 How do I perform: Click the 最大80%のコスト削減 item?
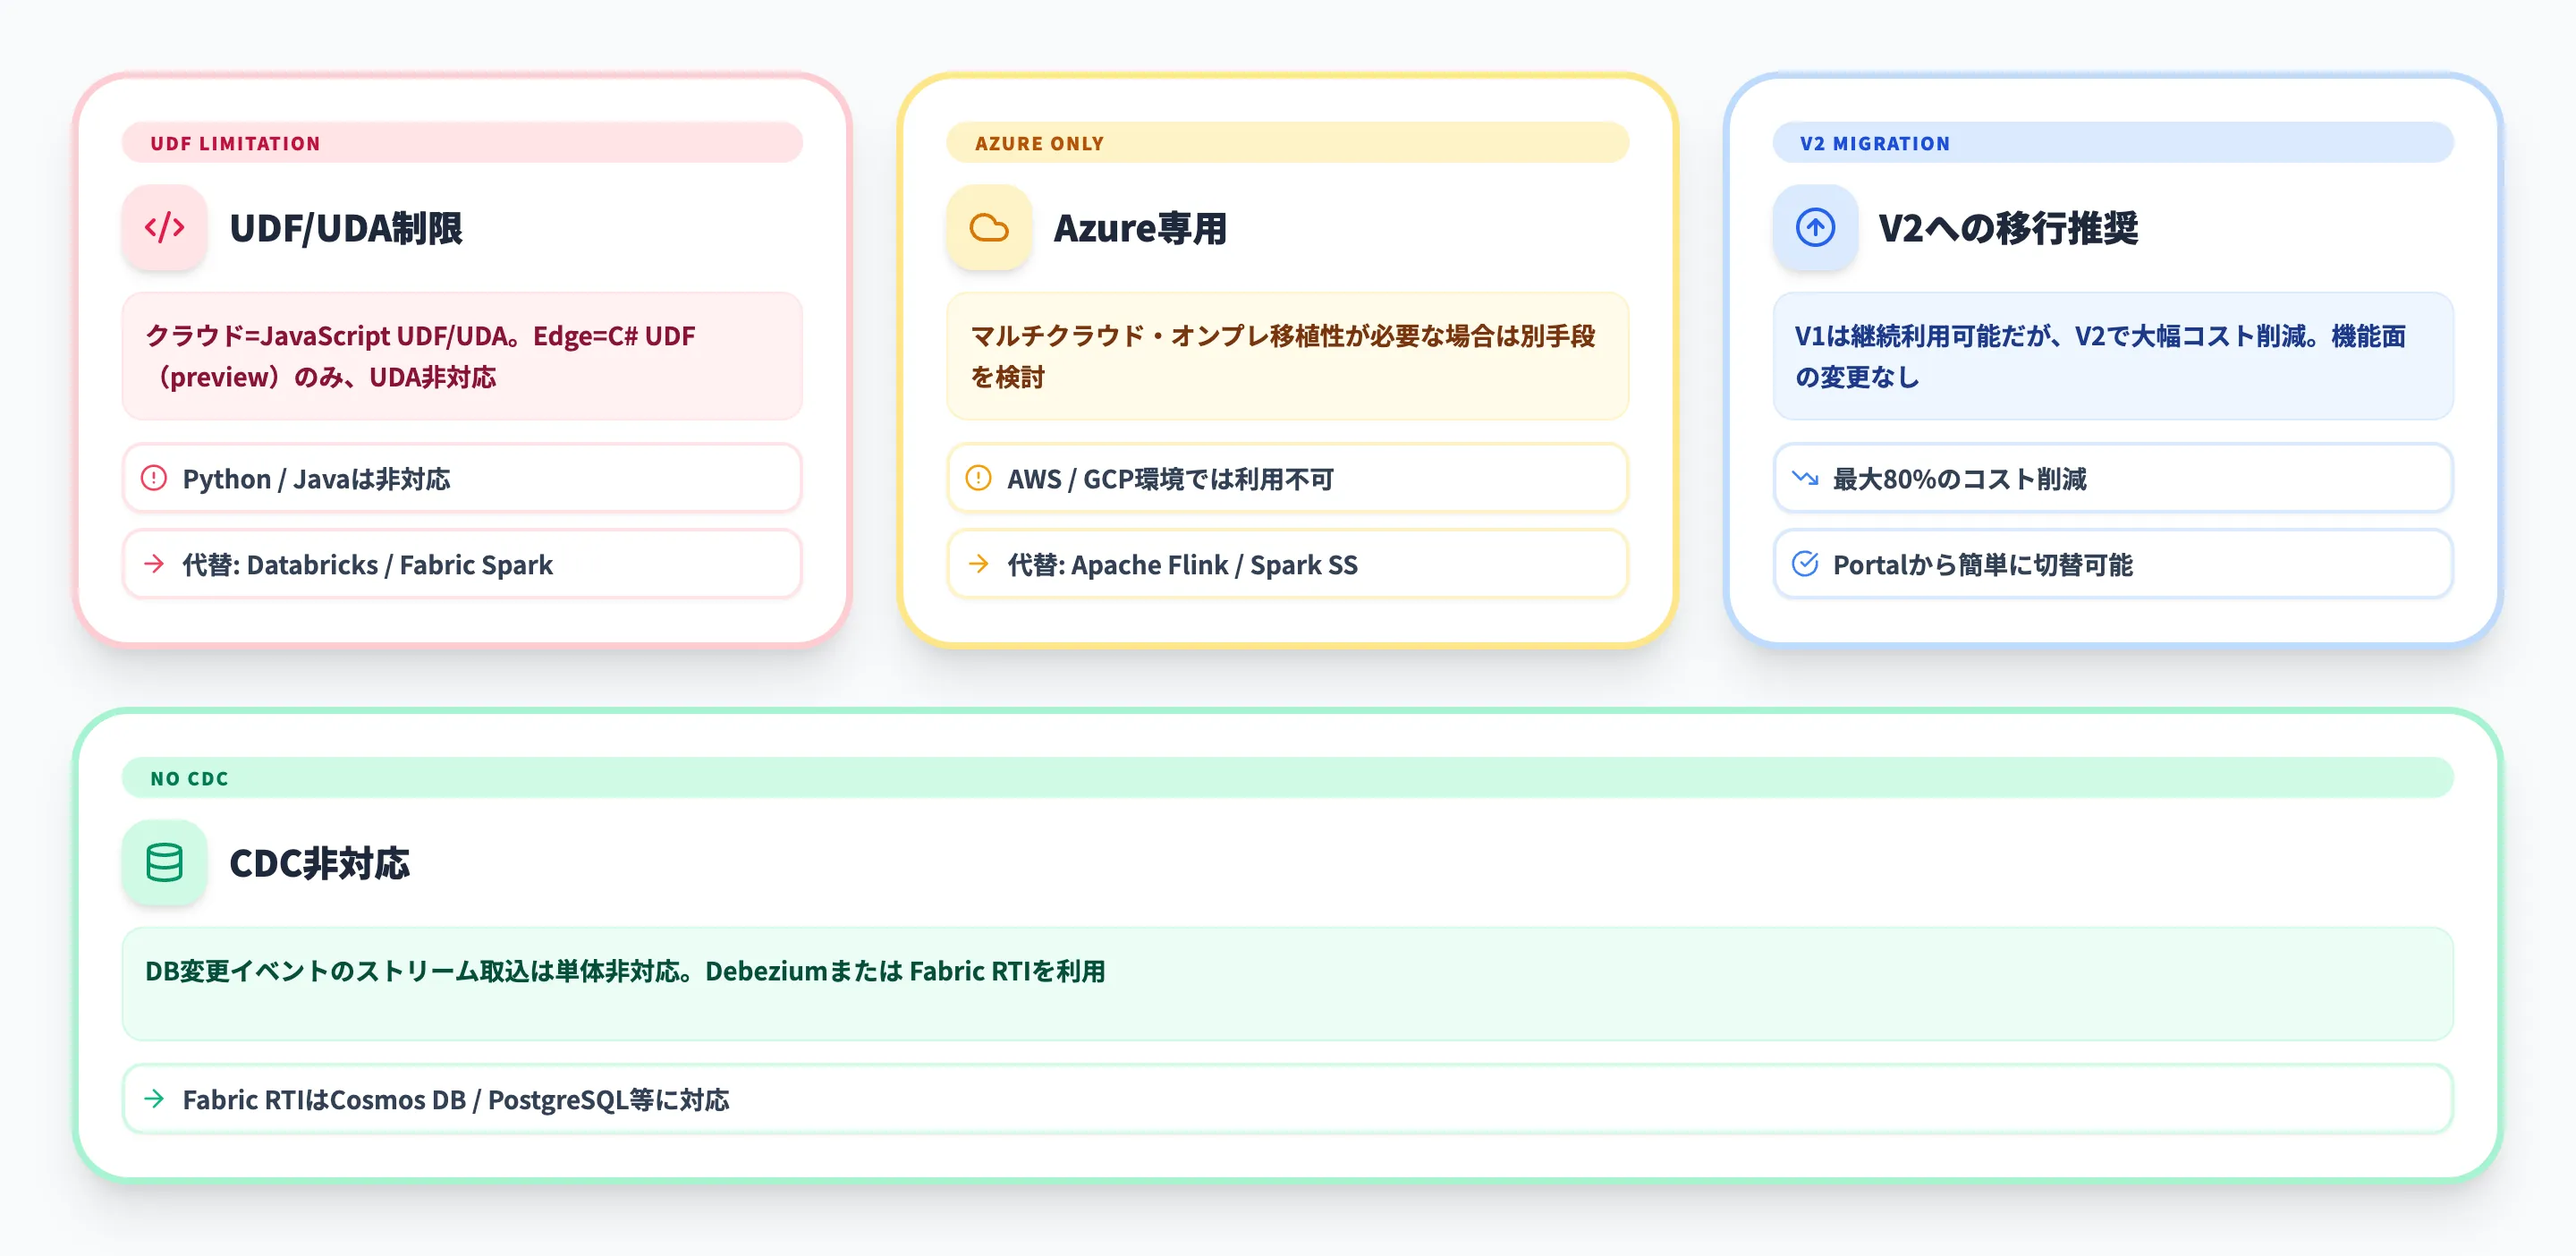tap(2112, 478)
